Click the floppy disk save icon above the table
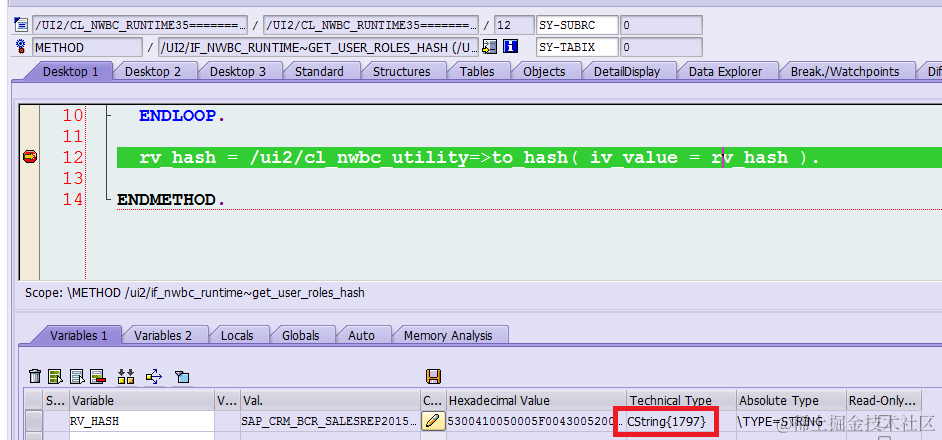Screen dimensions: 942x440 point(433,377)
